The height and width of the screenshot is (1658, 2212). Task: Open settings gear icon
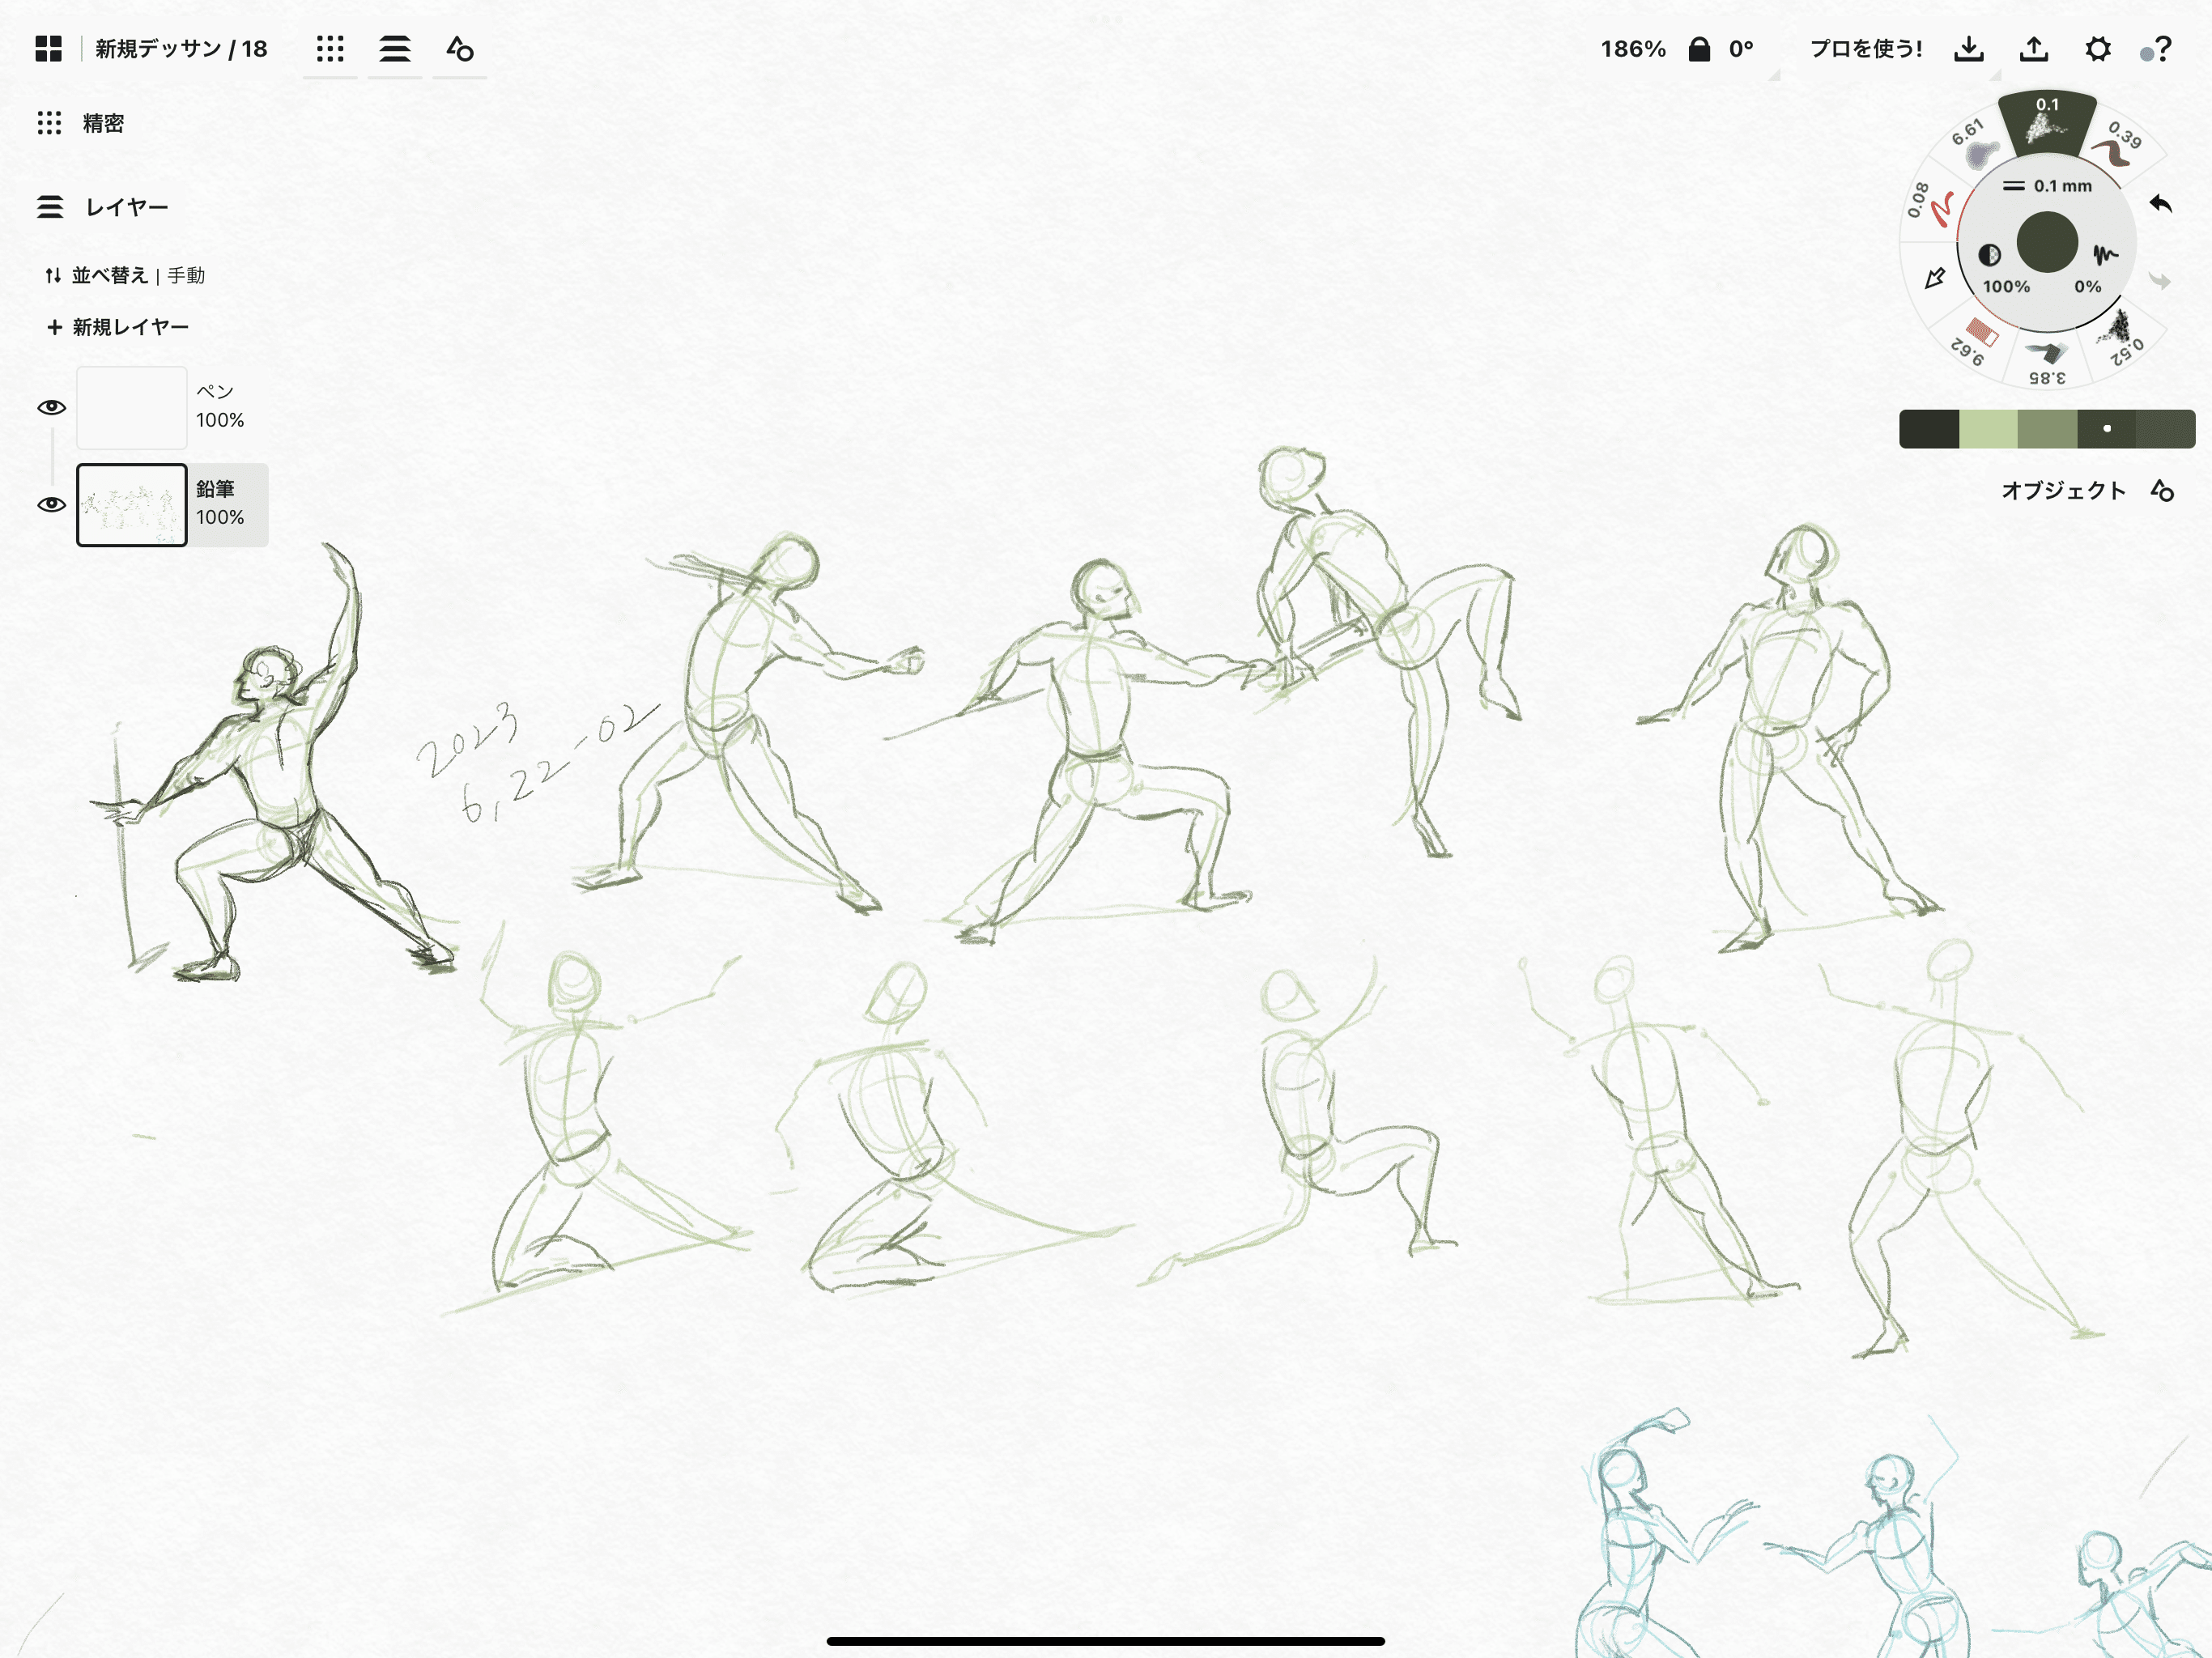click(2098, 49)
